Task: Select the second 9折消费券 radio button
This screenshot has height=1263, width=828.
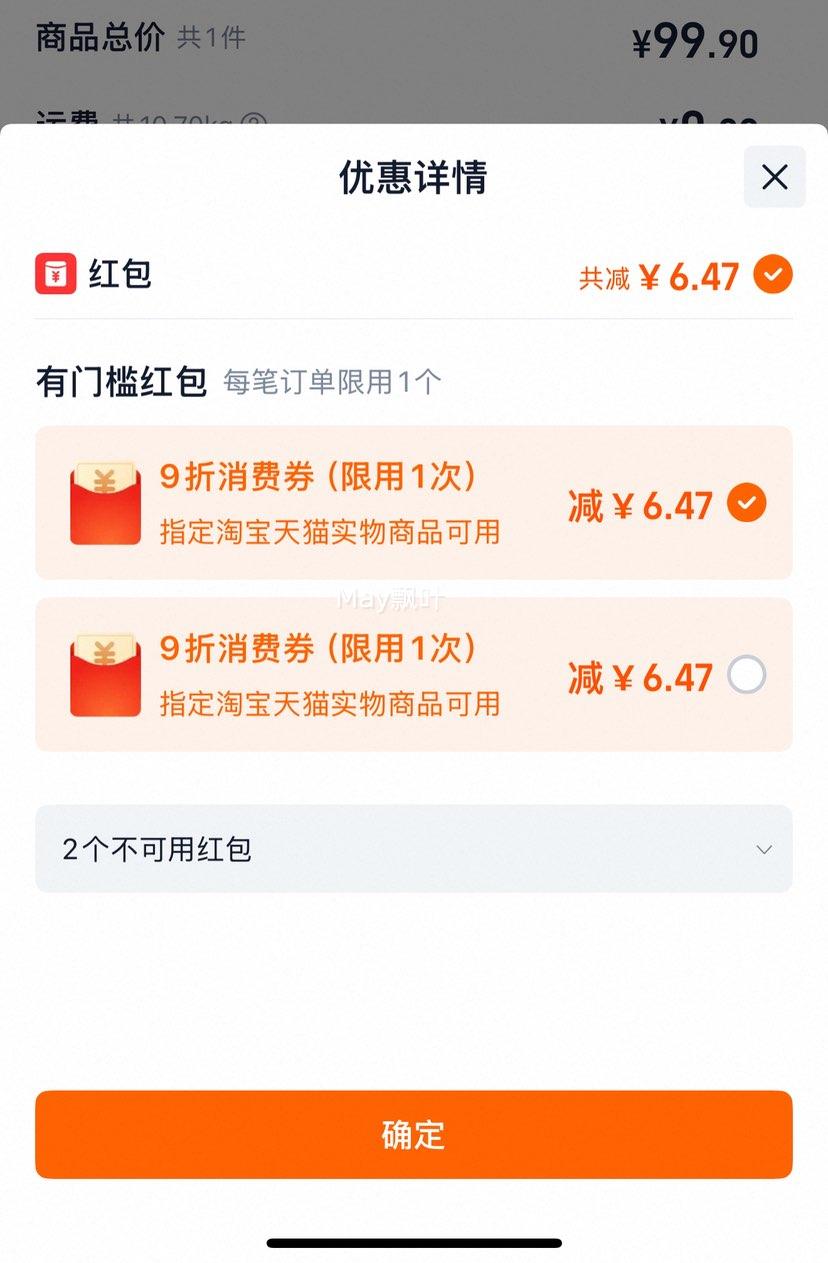Action: click(747, 675)
